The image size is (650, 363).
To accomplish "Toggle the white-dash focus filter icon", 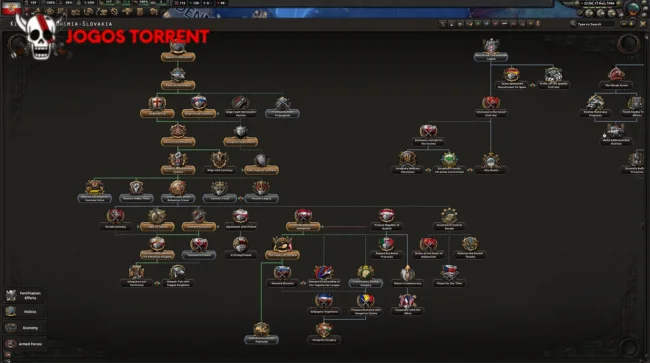I will pos(504,24).
